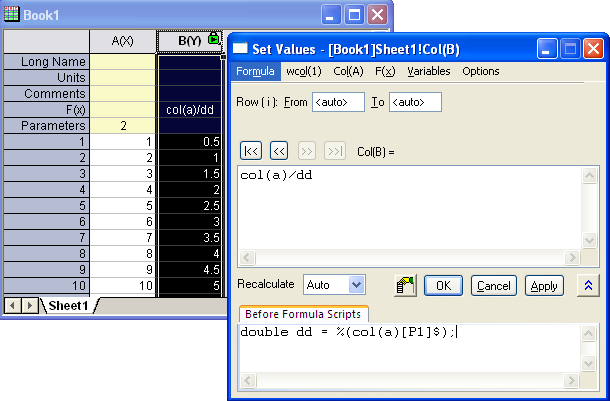The image size is (610, 401).
Task: Click the disabled >> next column button
Action: coord(307,151)
